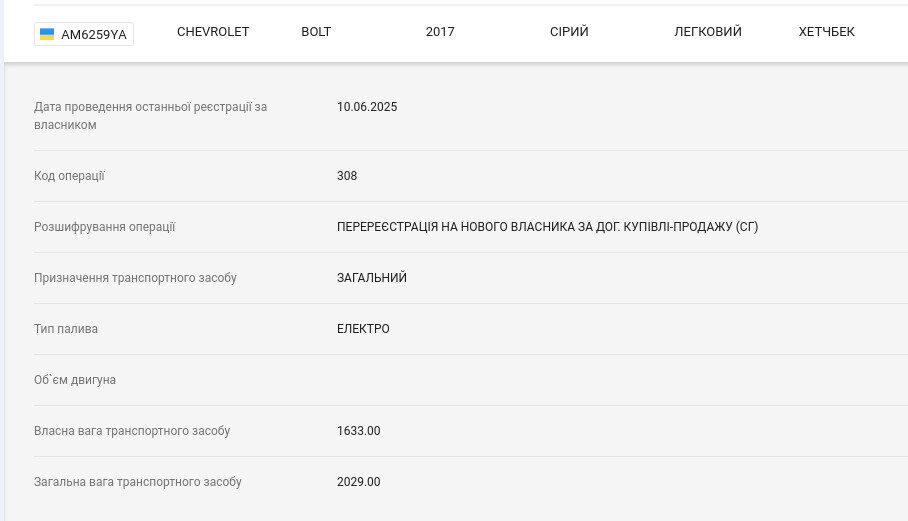Viewport: 908px width, 521px height.
Task: Click the BOLT model text
Action: tap(316, 32)
